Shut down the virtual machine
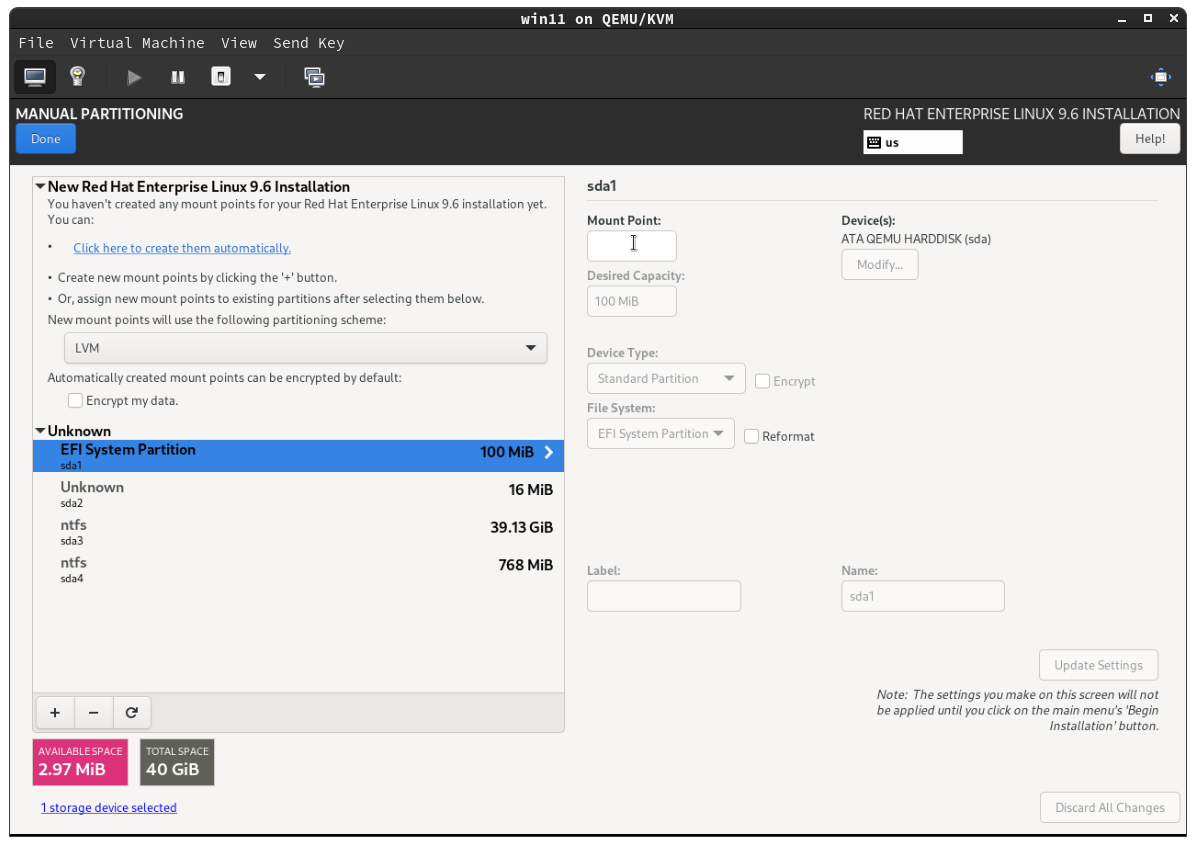Image resolution: width=1196 pixels, height=846 pixels. tap(220, 76)
